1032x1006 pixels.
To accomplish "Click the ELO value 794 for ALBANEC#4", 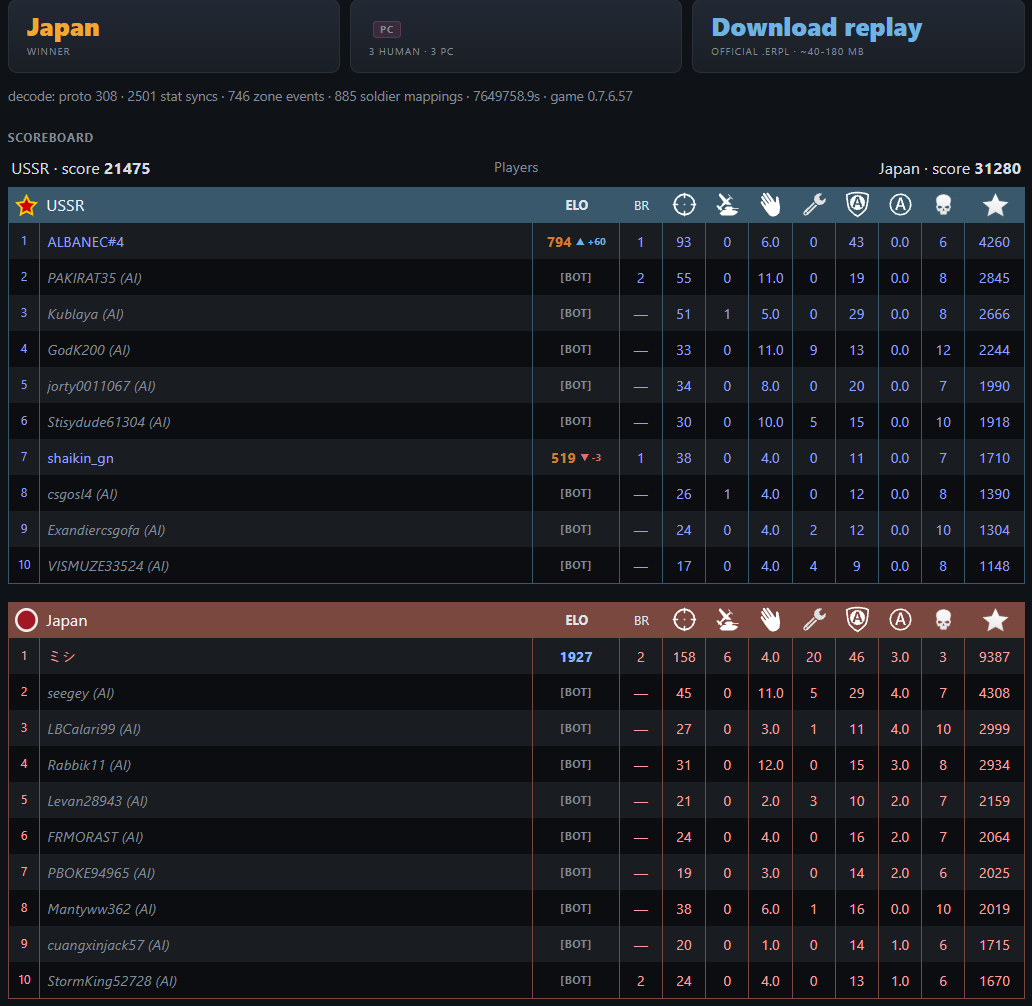I will click(x=559, y=242).
